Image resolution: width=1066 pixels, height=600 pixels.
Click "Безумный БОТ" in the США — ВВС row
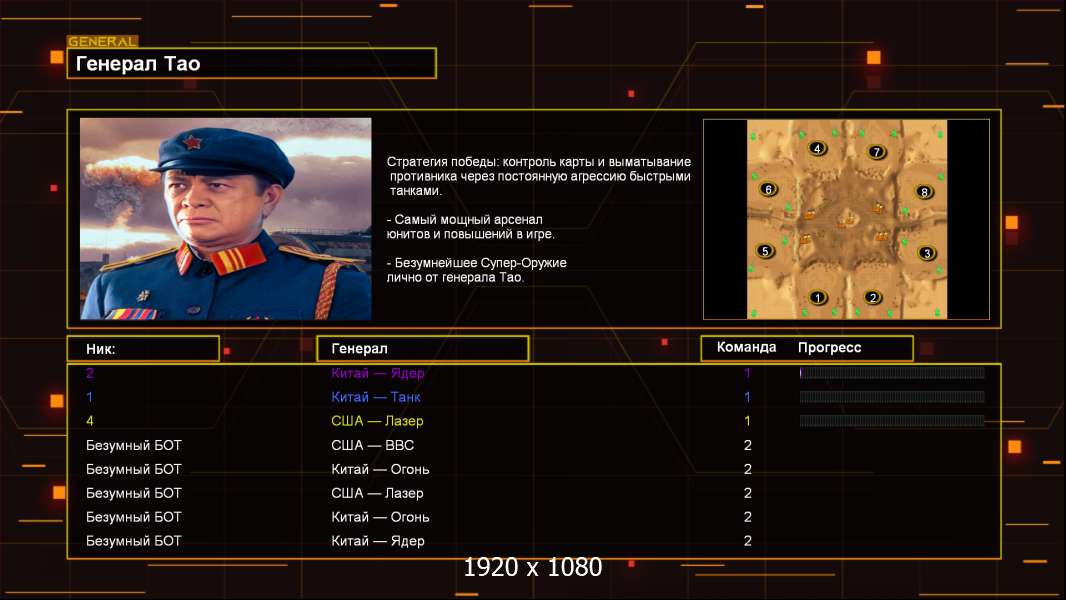tap(134, 445)
